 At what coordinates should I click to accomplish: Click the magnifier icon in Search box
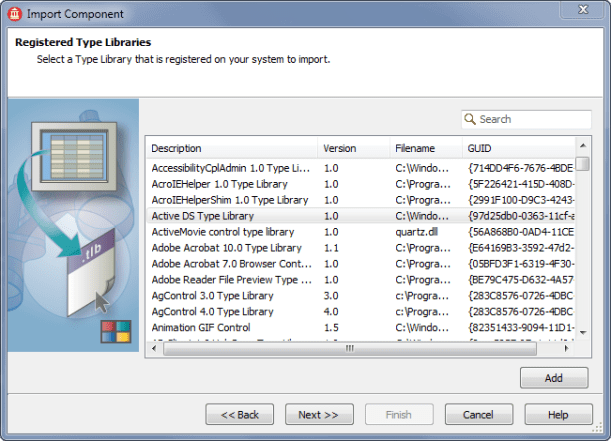point(470,119)
